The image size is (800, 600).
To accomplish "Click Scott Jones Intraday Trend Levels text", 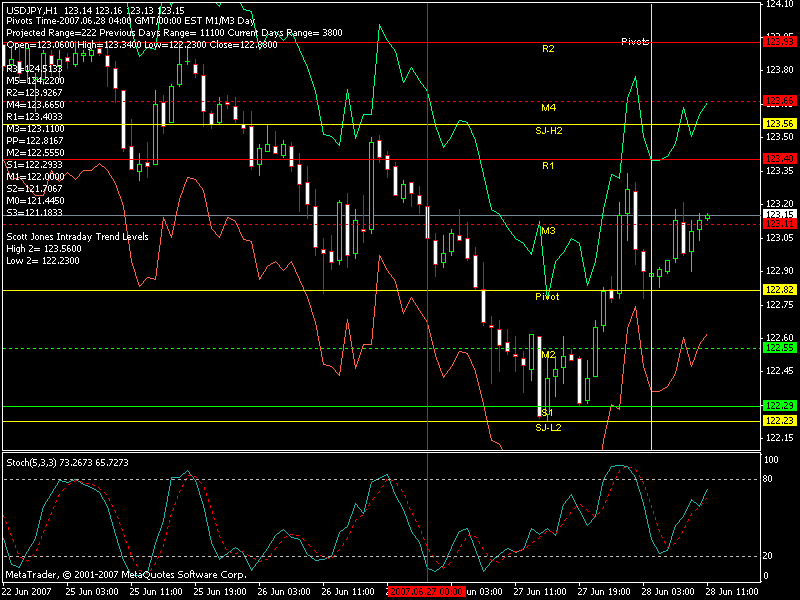I will click(77, 237).
